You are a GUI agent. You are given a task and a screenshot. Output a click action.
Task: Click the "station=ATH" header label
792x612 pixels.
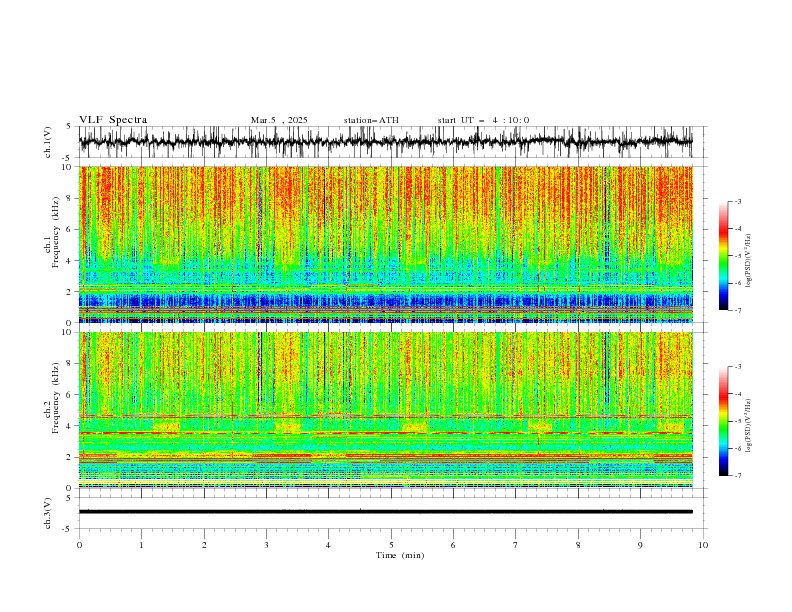click(x=371, y=120)
